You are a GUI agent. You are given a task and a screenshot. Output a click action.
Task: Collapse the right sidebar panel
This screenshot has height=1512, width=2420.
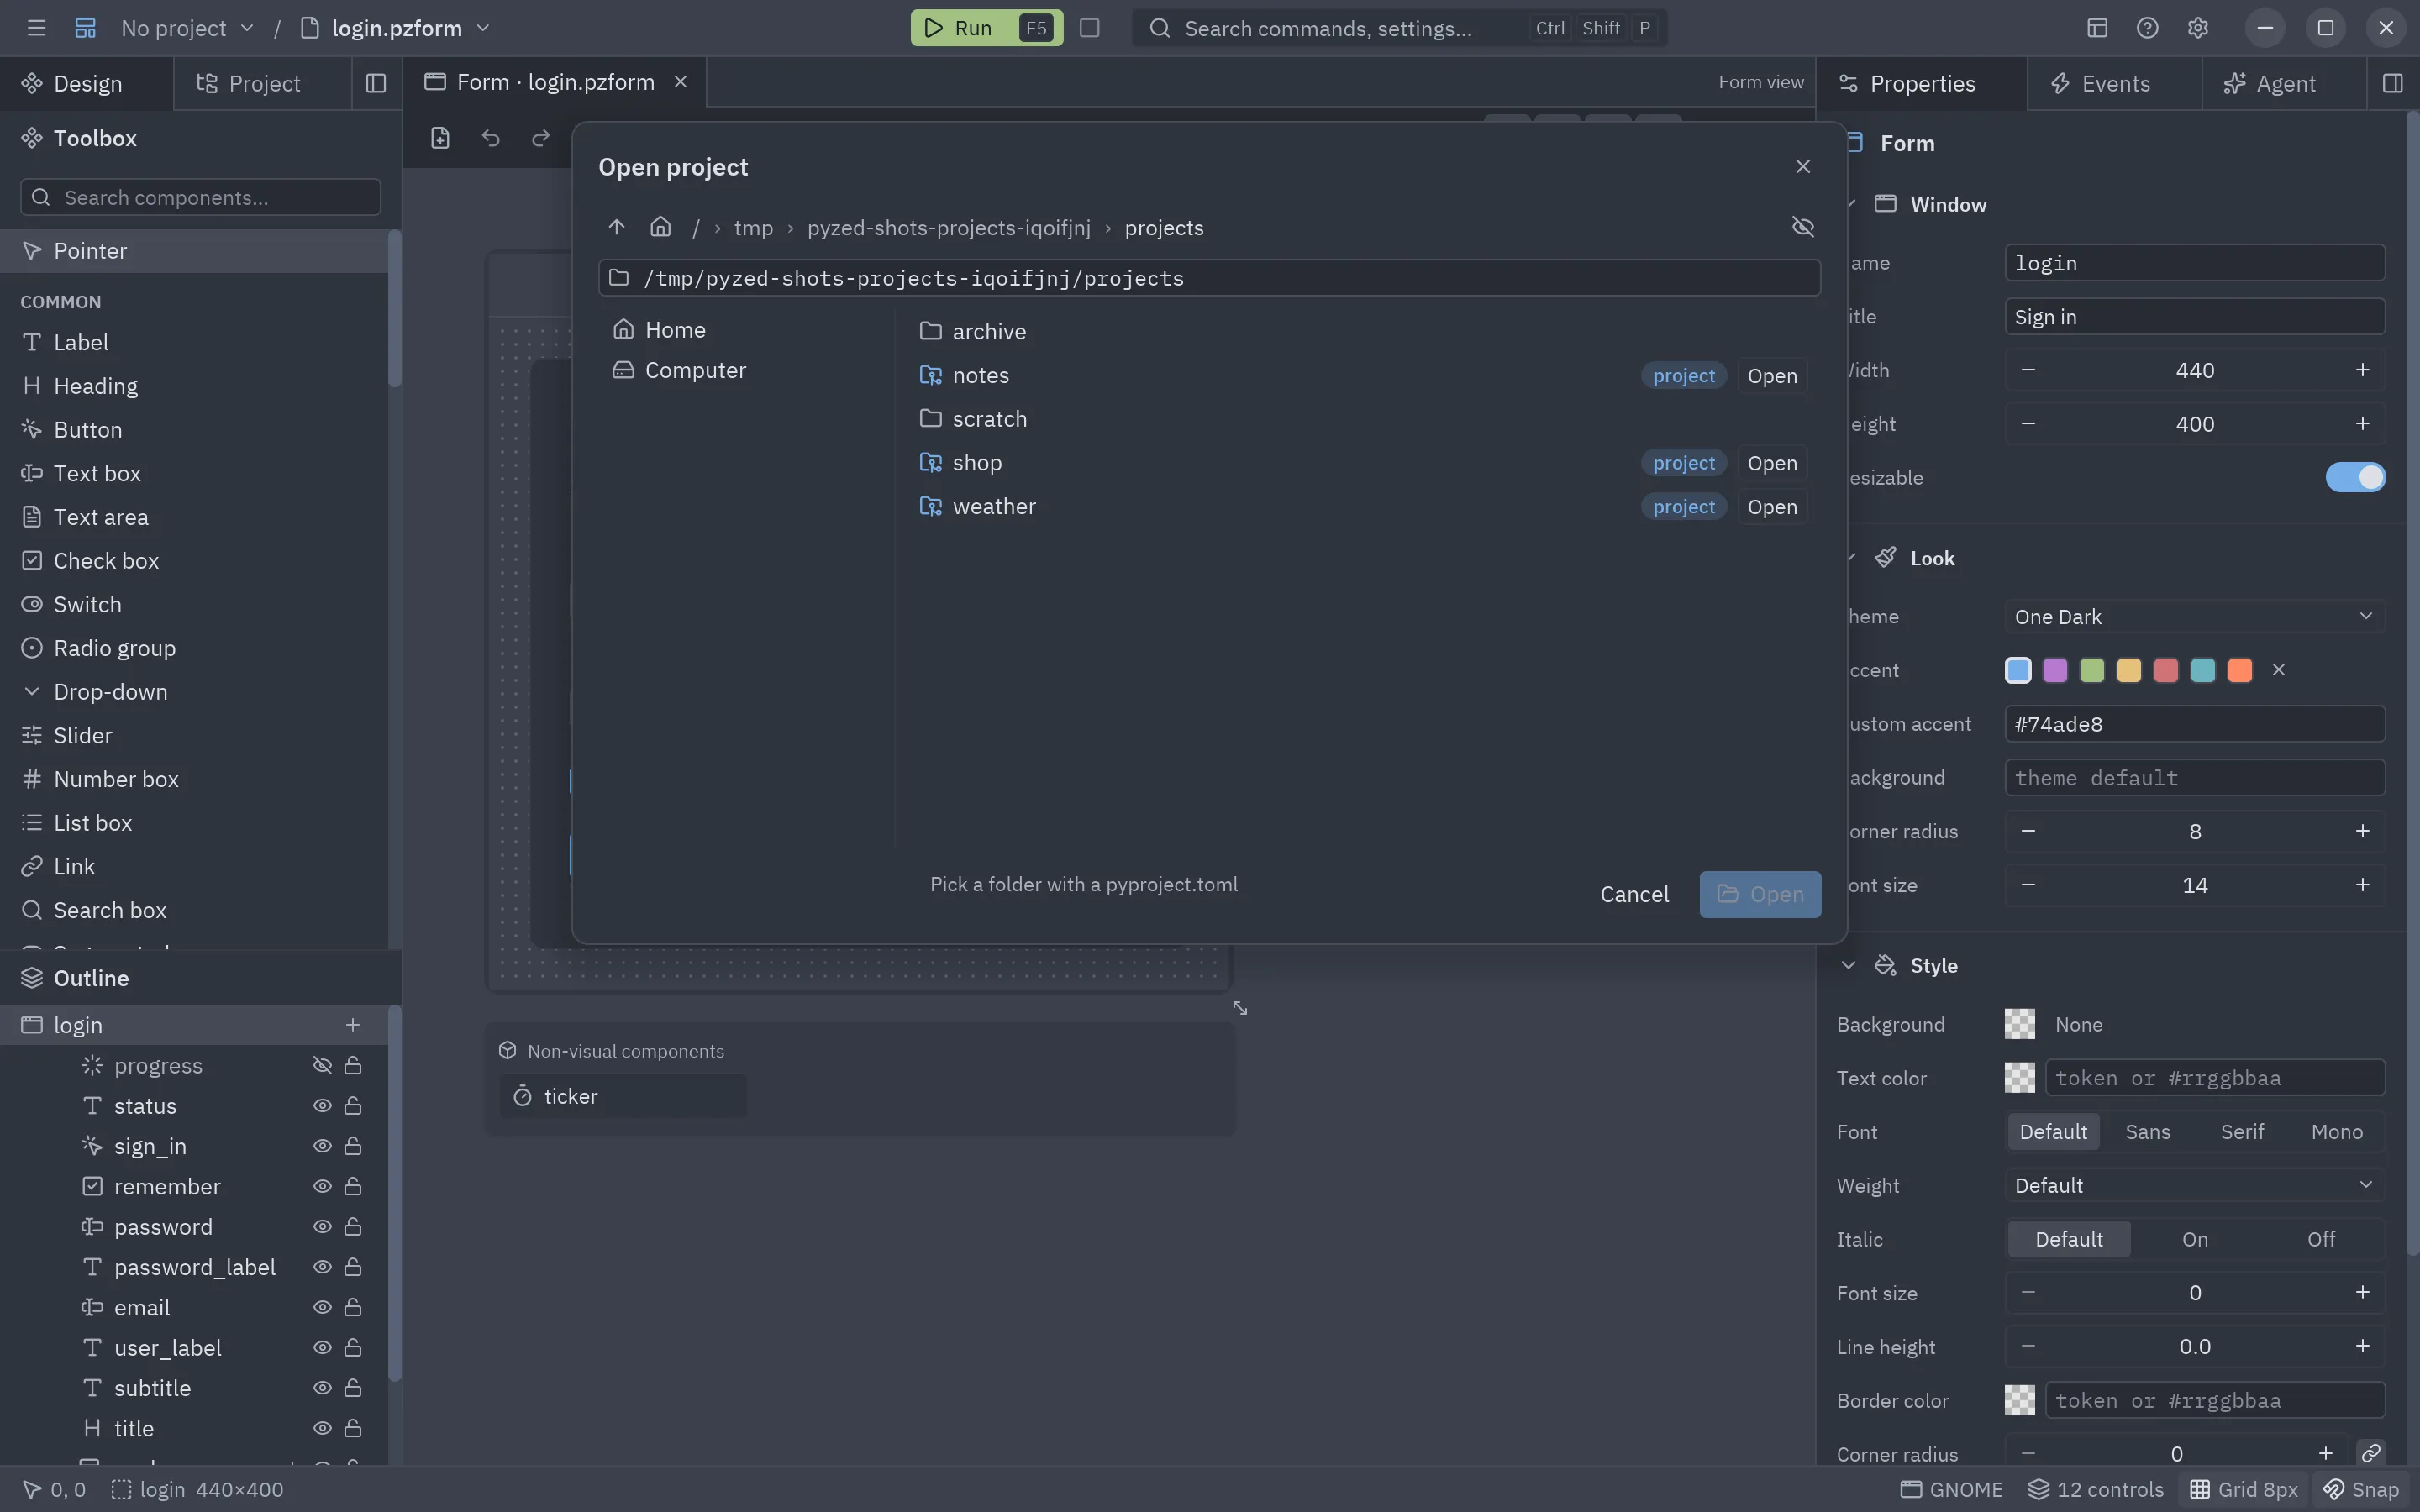(2392, 83)
